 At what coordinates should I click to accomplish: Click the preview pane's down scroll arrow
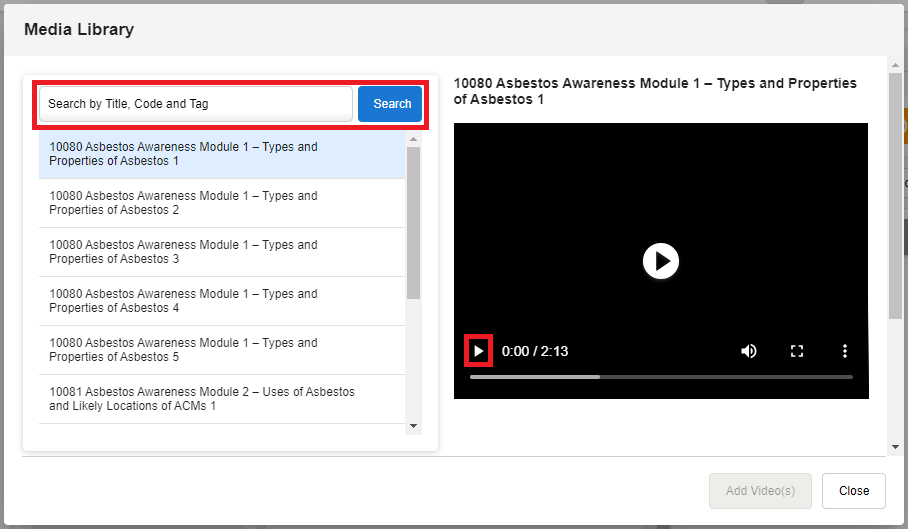pyautogui.click(x=894, y=446)
